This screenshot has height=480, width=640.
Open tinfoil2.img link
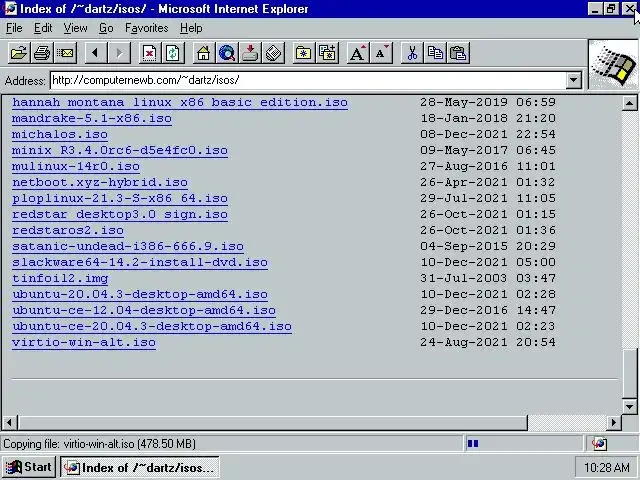pos(60,278)
